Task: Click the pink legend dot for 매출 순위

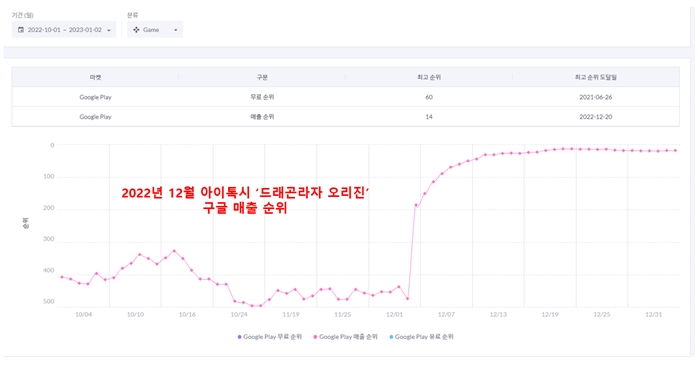Action: point(315,337)
